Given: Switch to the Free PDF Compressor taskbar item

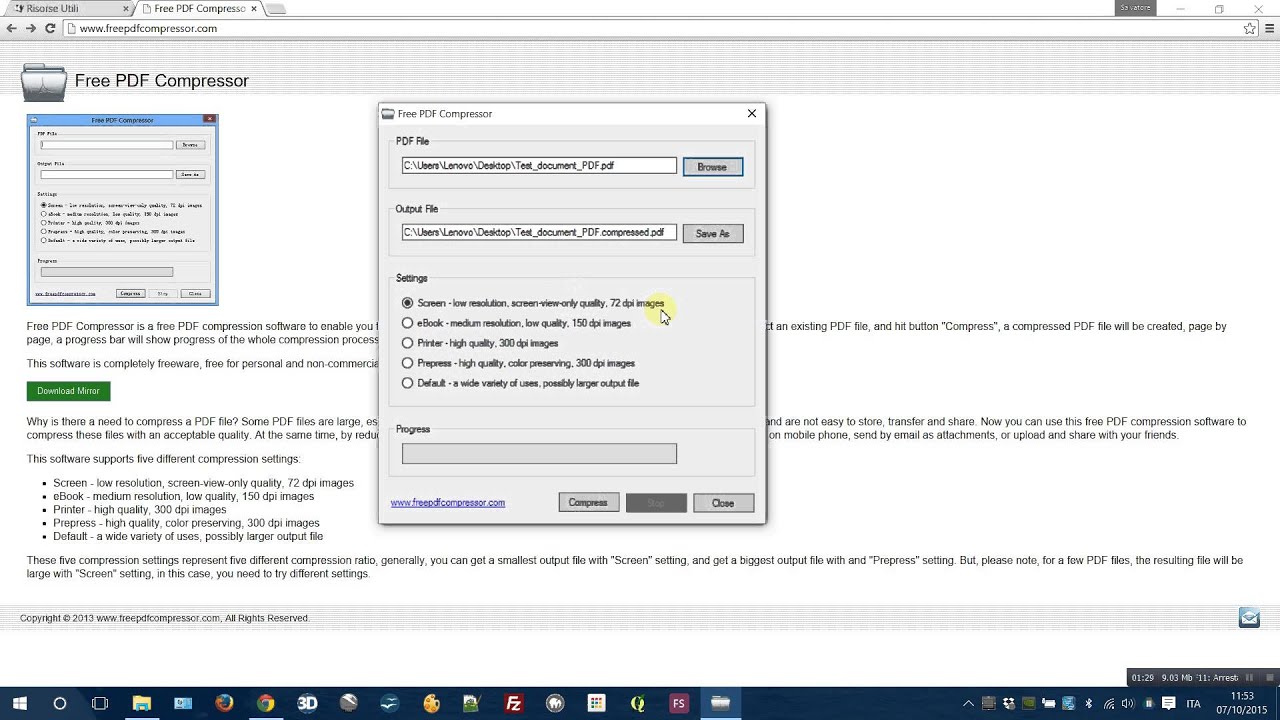Looking at the screenshot, I should [721, 703].
